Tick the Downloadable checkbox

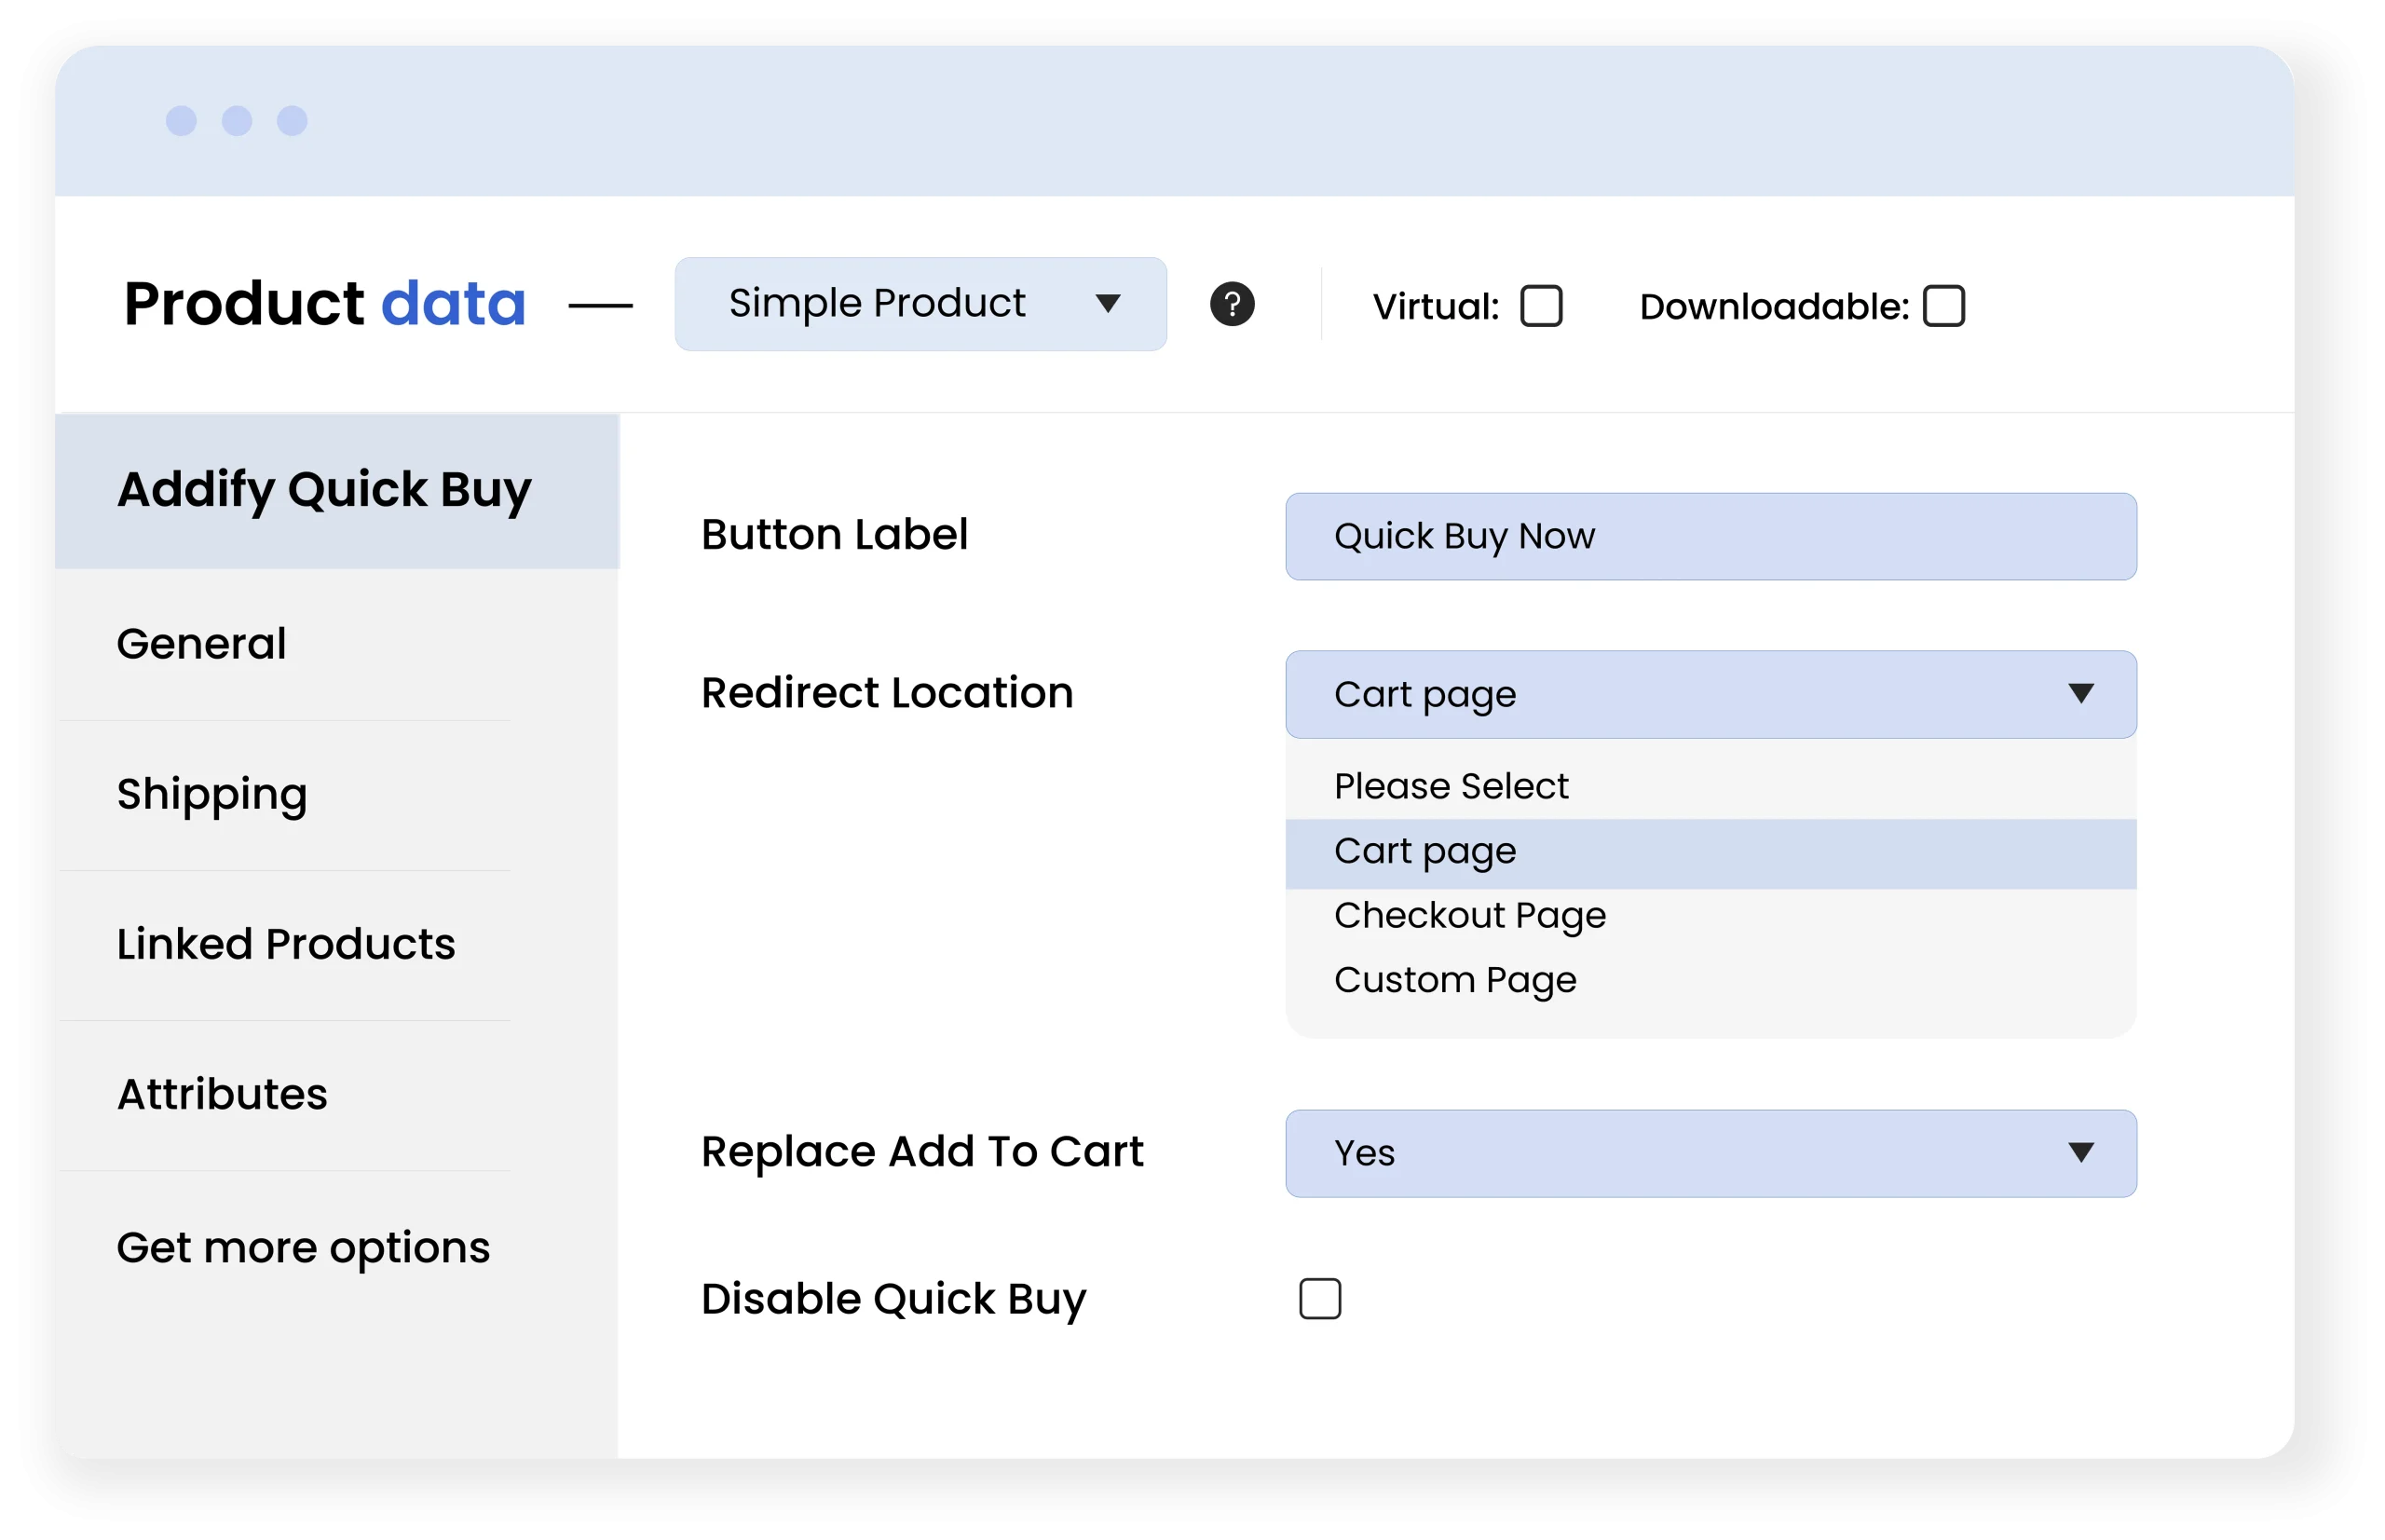click(x=1943, y=306)
